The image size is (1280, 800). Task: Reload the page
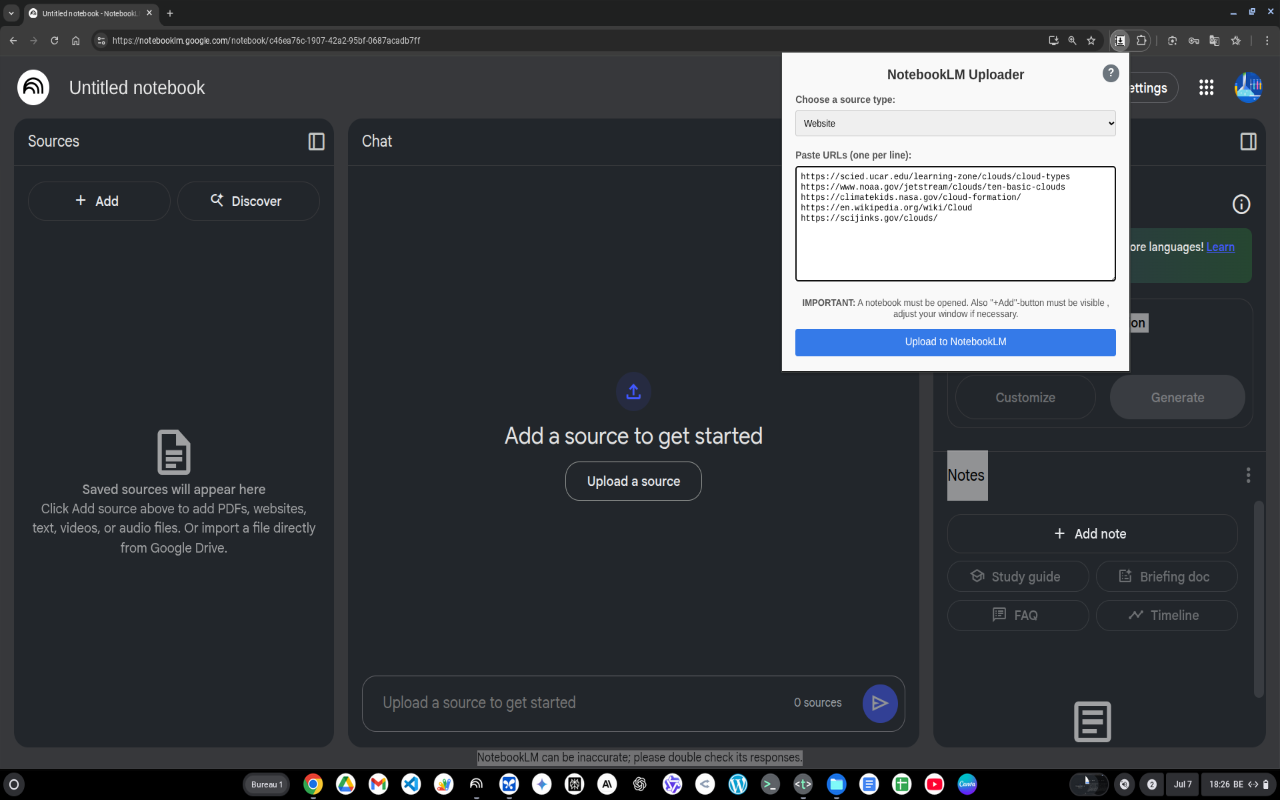point(54,41)
